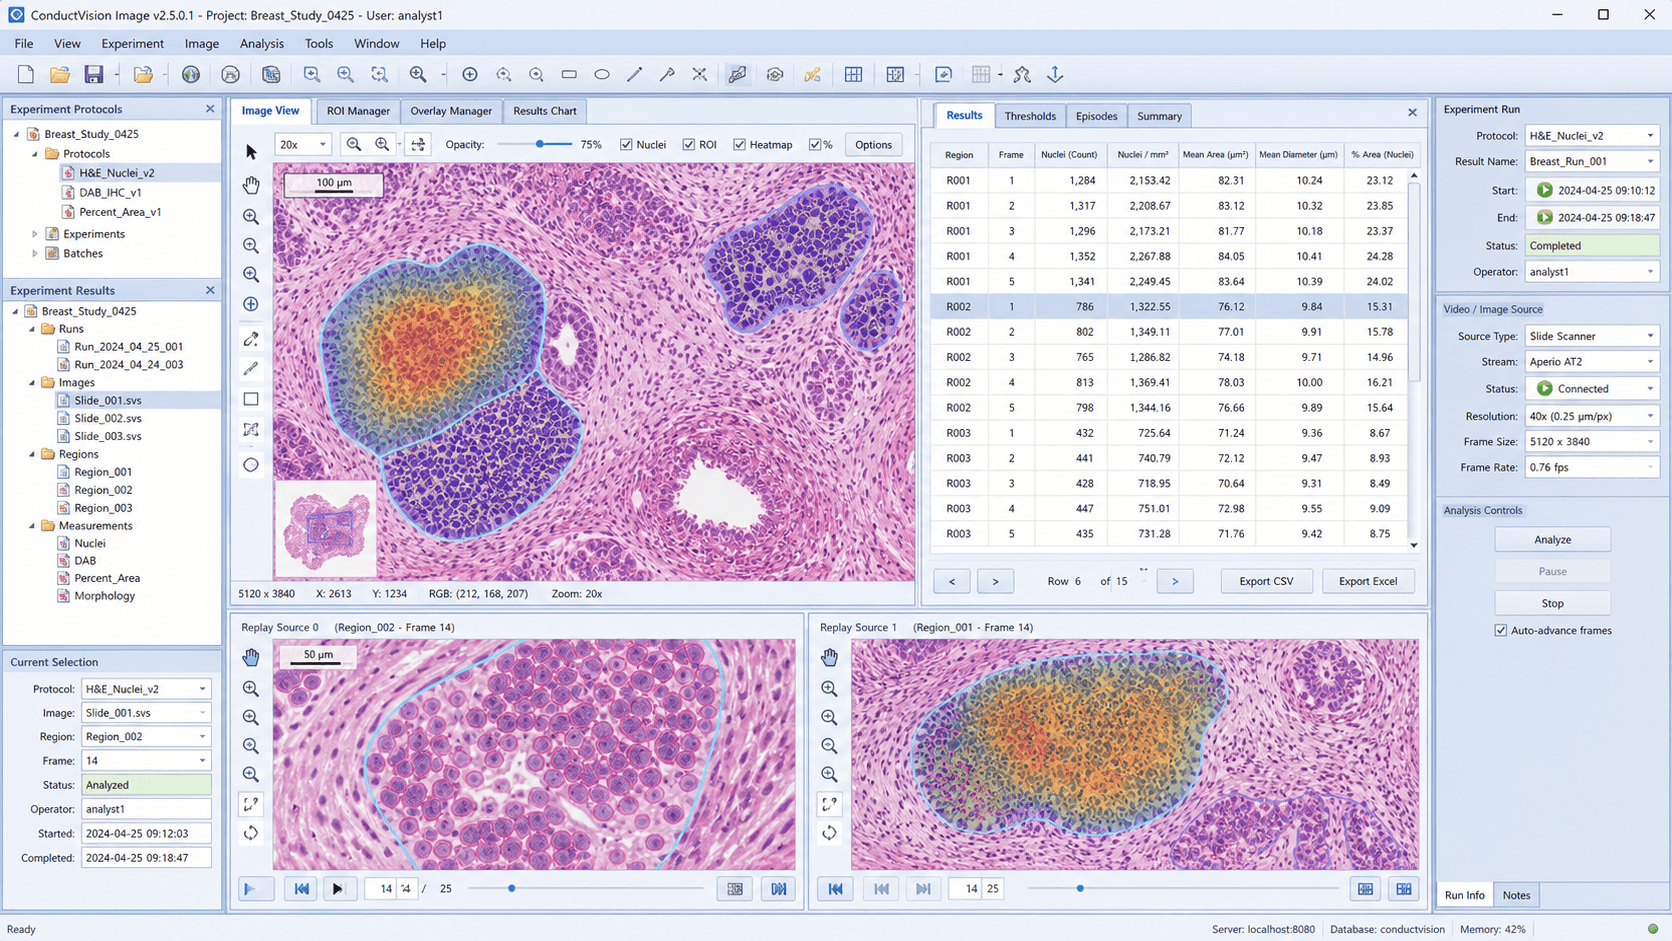Open the Source Type dropdown

pos(1591,337)
